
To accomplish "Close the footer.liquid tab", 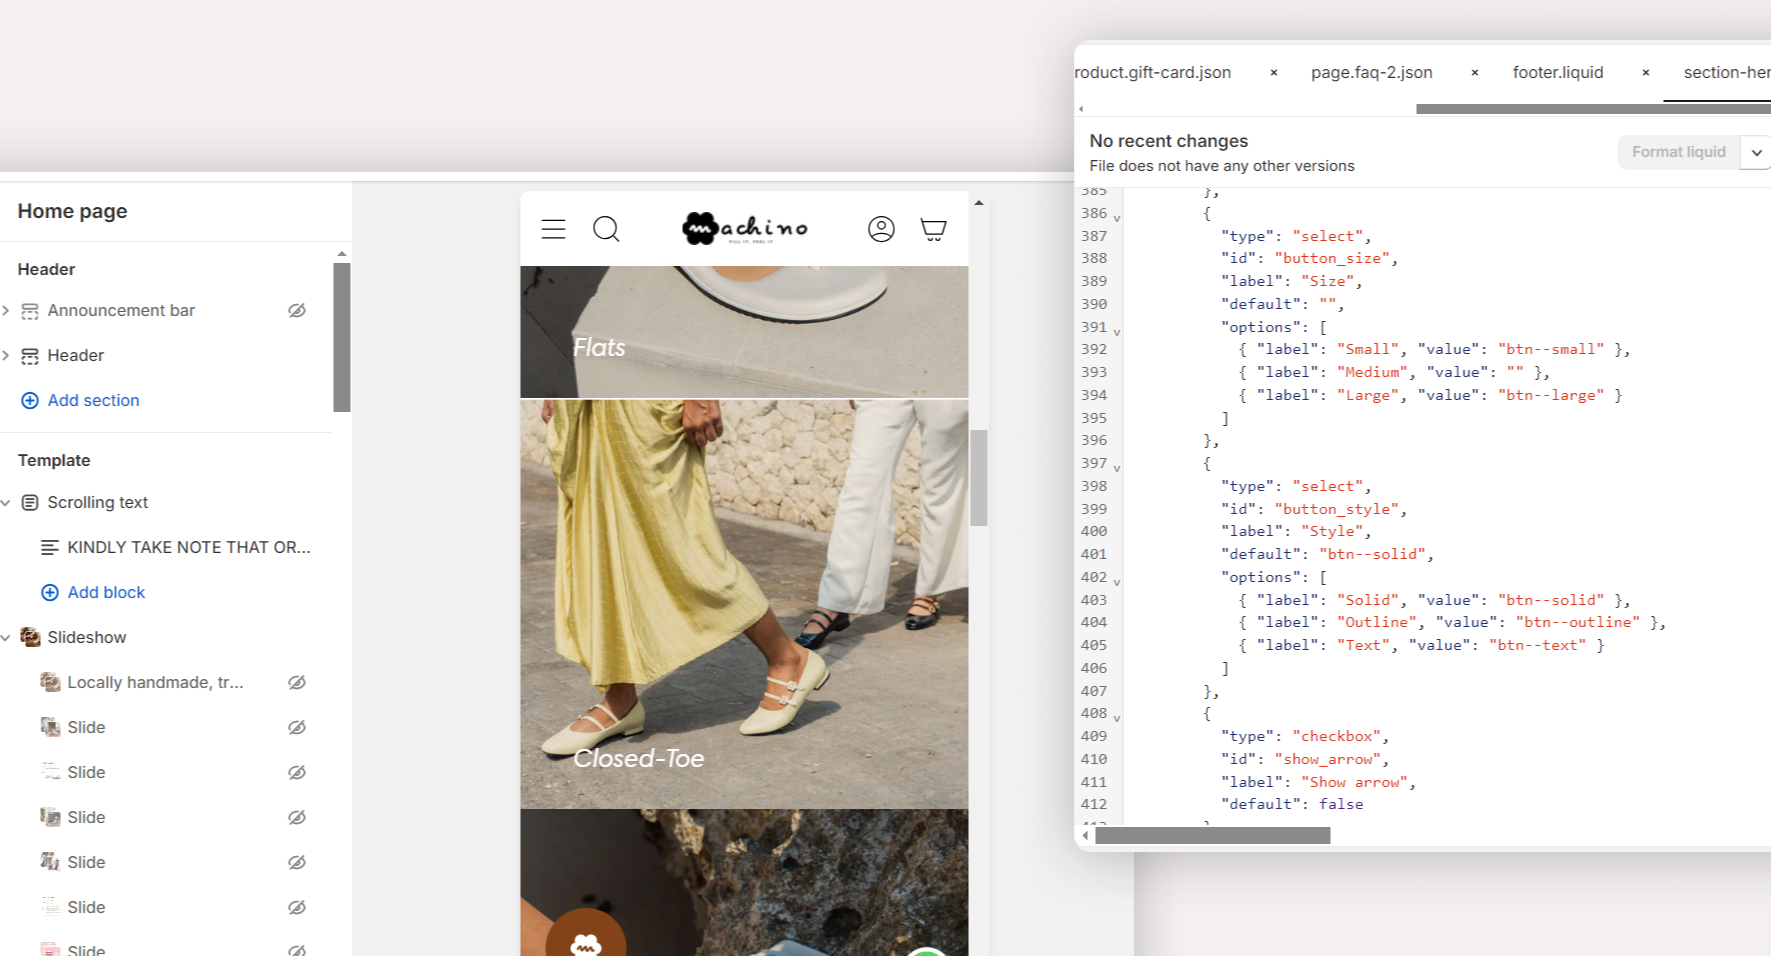I will click(x=1645, y=72).
